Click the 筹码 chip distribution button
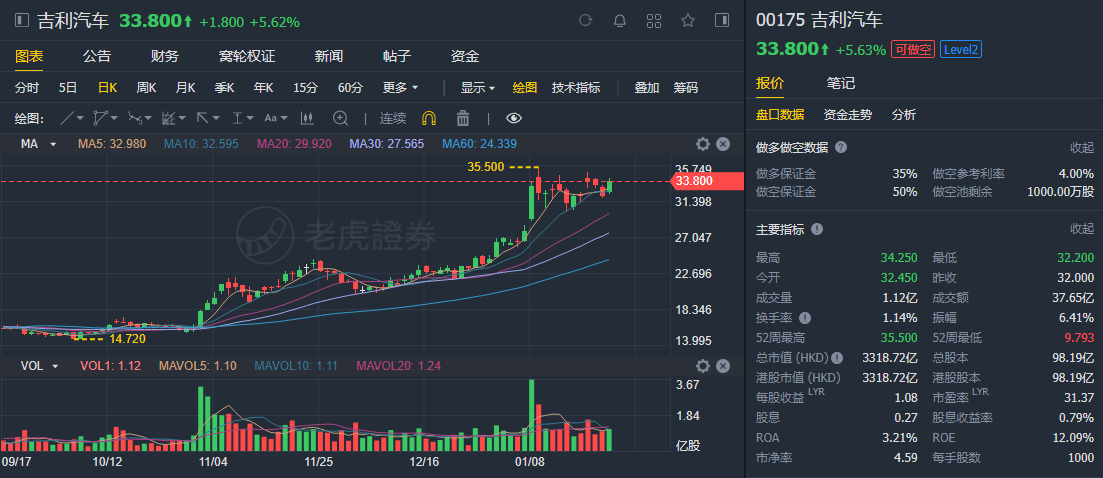1103x478 pixels. click(x=686, y=88)
